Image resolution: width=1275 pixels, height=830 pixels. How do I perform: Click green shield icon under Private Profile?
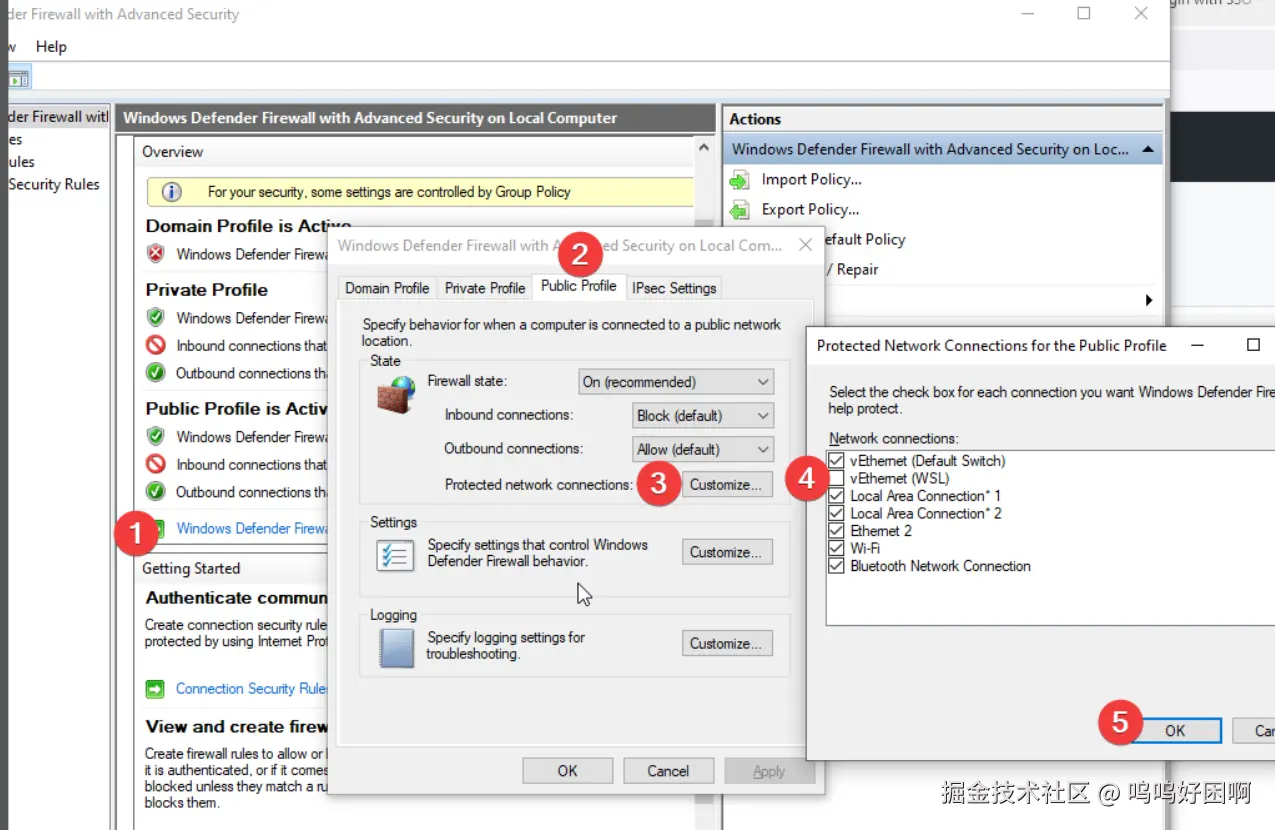pos(155,318)
